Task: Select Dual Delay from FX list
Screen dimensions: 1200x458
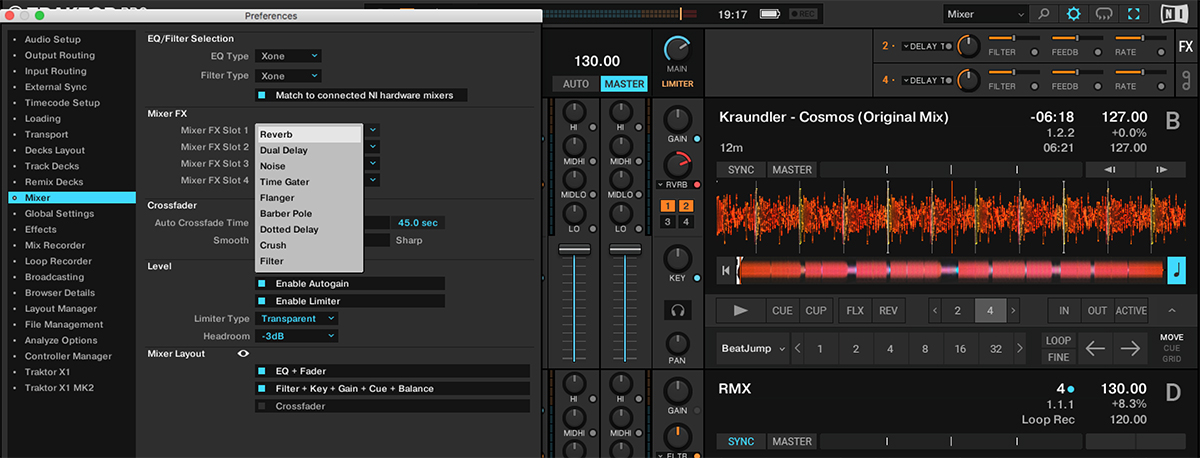Action: pyautogui.click(x=309, y=150)
